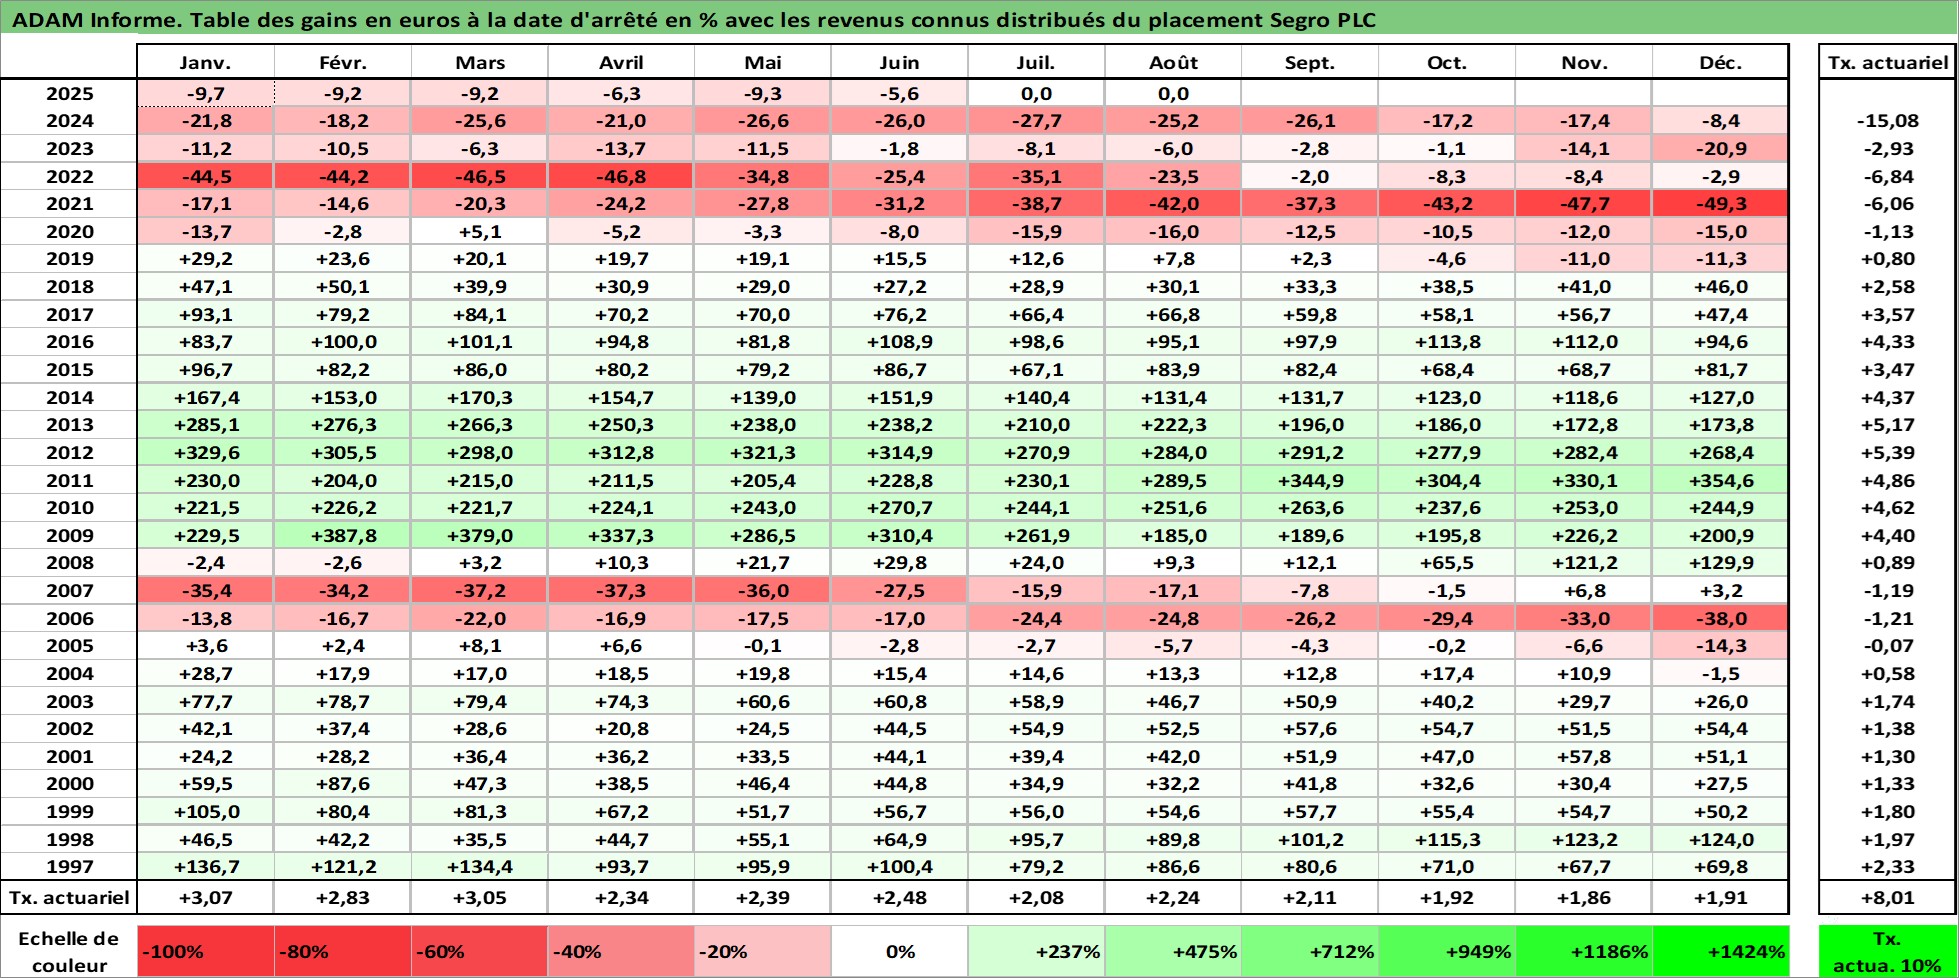Image resolution: width=1959 pixels, height=978 pixels.
Task: Select cell +354,6 in the 2011 row
Action: [x=1720, y=481]
